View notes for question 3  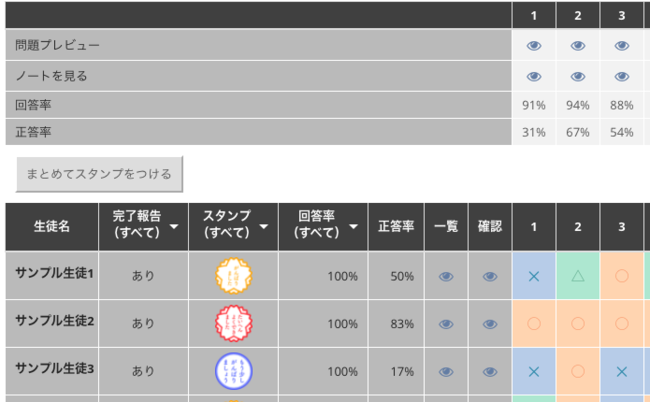[x=621, y=76]
